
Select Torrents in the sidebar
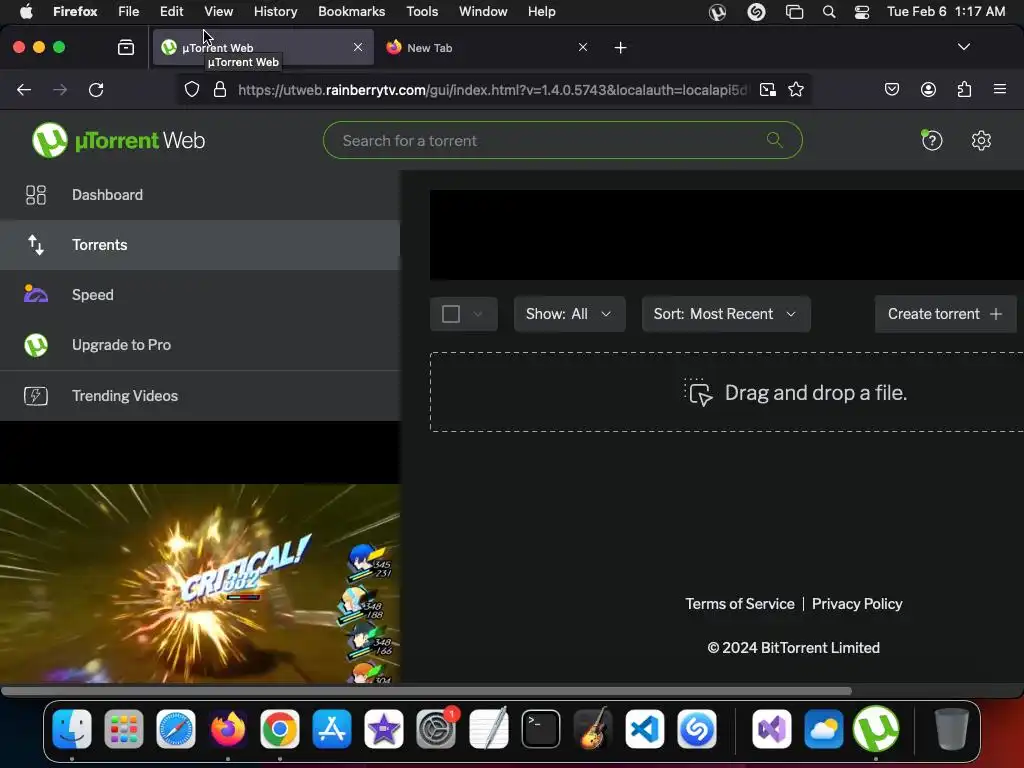point(200,245)
